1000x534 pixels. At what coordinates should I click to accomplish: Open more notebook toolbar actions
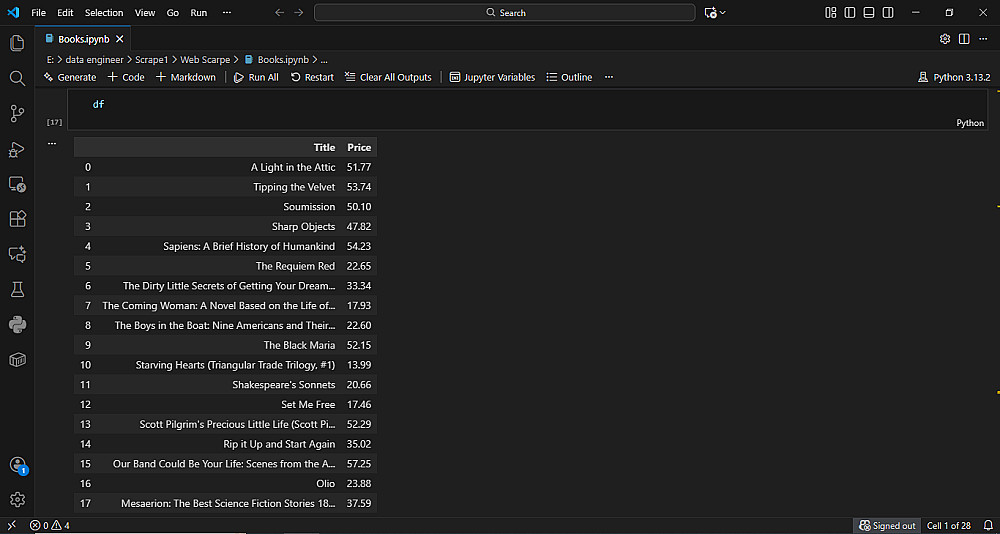[x=609, y=77]
